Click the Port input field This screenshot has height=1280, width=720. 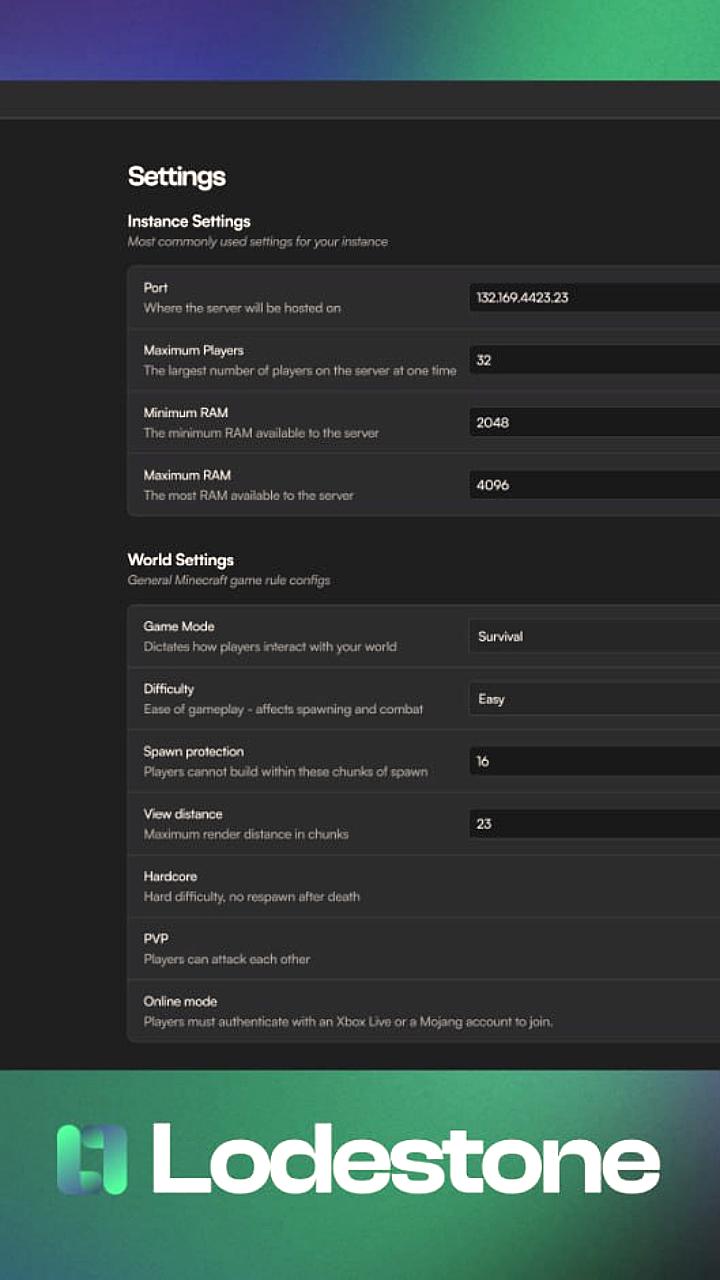coord(594,297)
